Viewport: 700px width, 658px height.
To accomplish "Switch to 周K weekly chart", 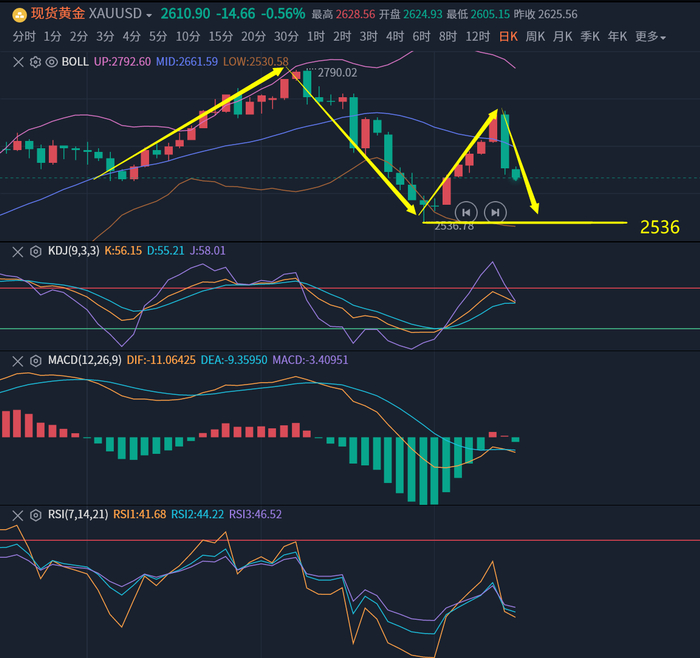I will [x=535, y=37].
